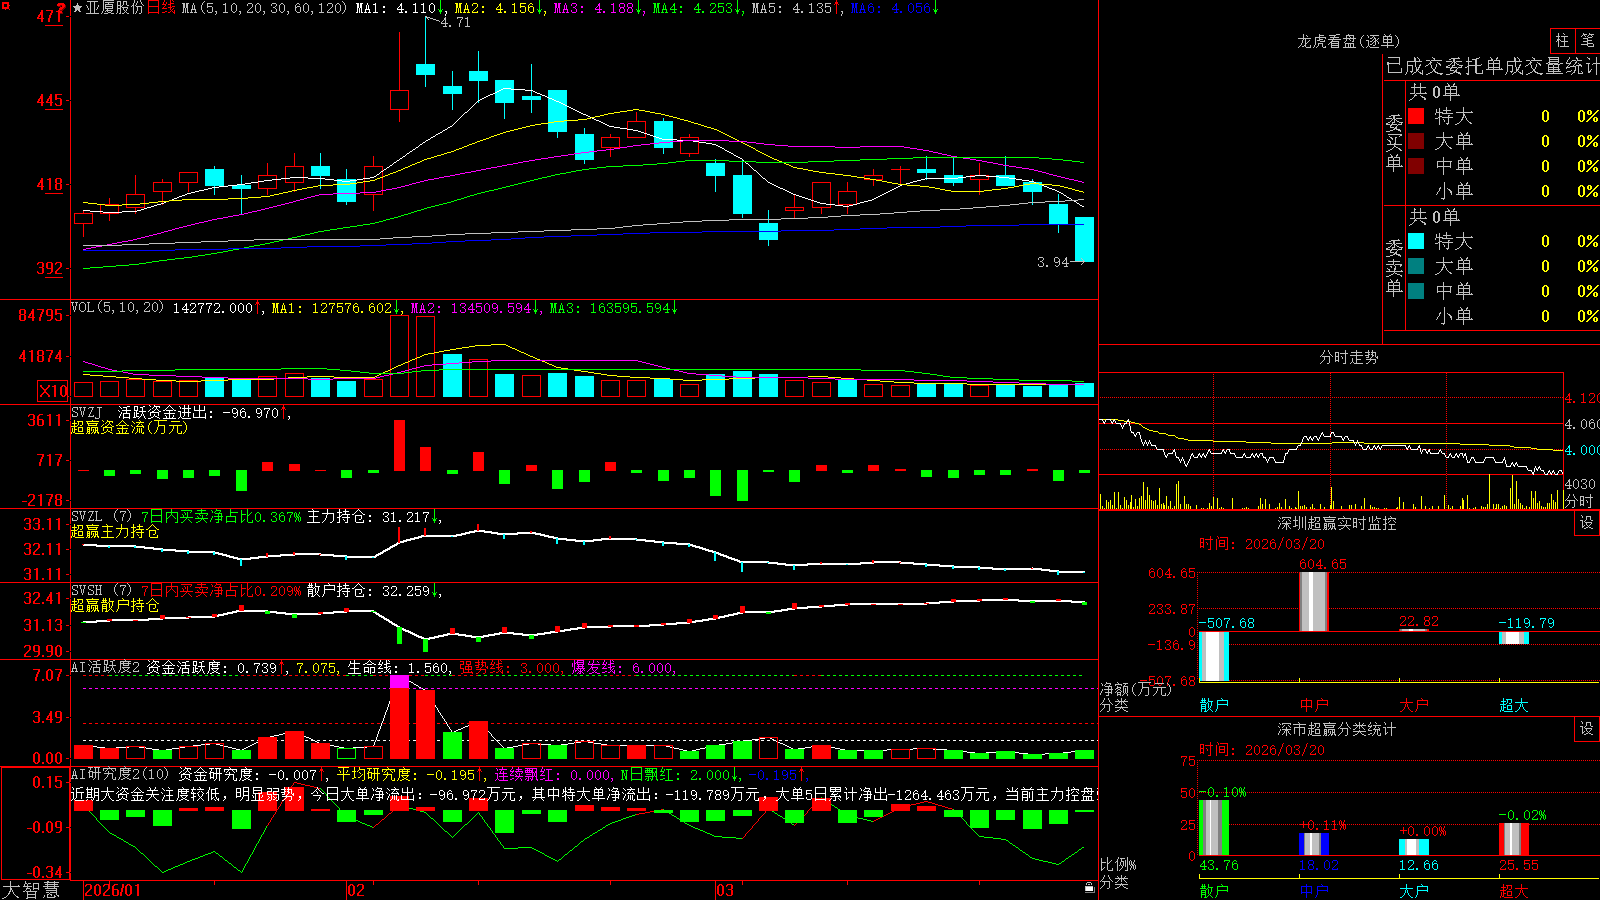The image size is (1600, 900).
Task: Open 设 settings for 深圳超赢实时监控
Action: coord(1587,523)
